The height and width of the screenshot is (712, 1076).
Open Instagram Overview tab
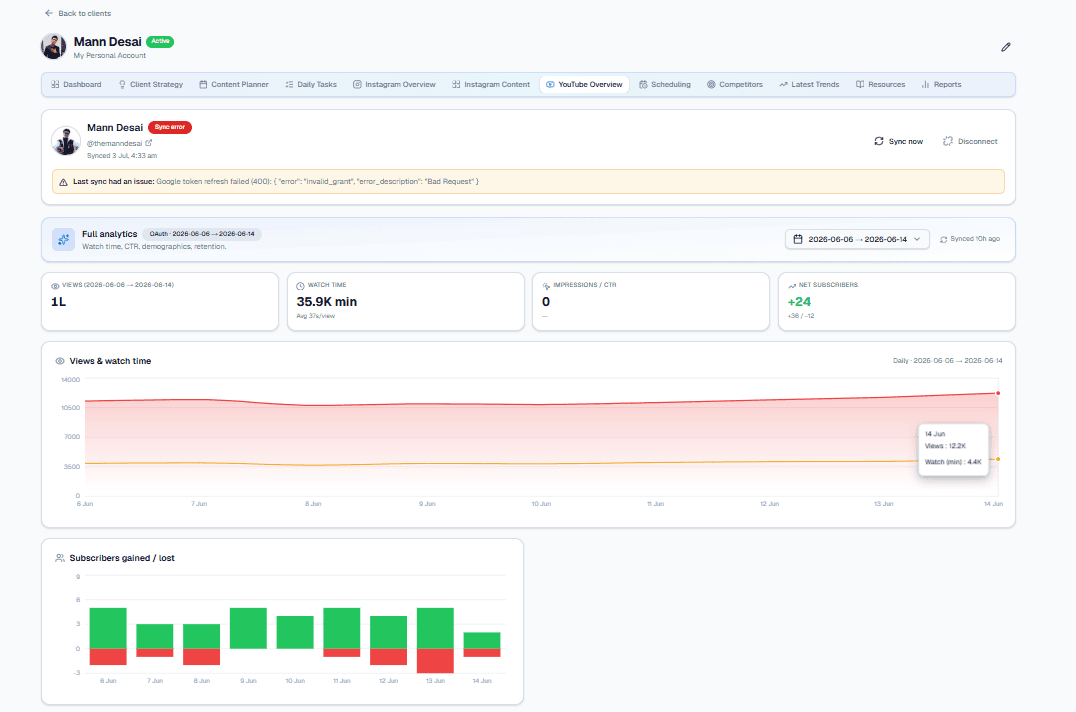tap(394, 84)
